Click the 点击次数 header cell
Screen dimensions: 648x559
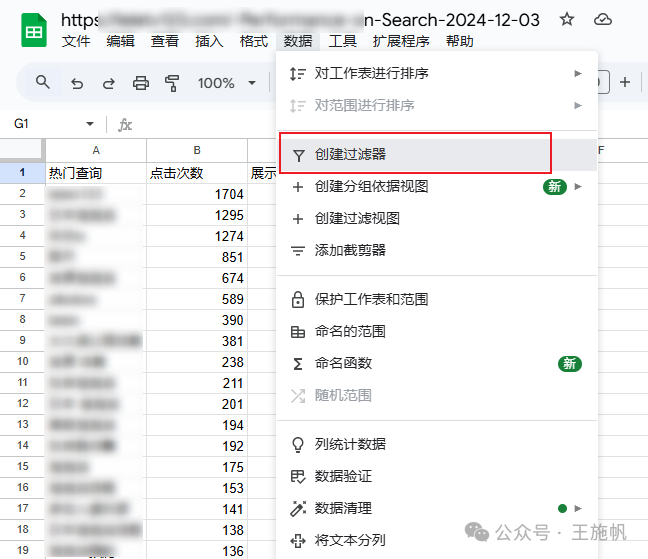(x=197, y=173)
